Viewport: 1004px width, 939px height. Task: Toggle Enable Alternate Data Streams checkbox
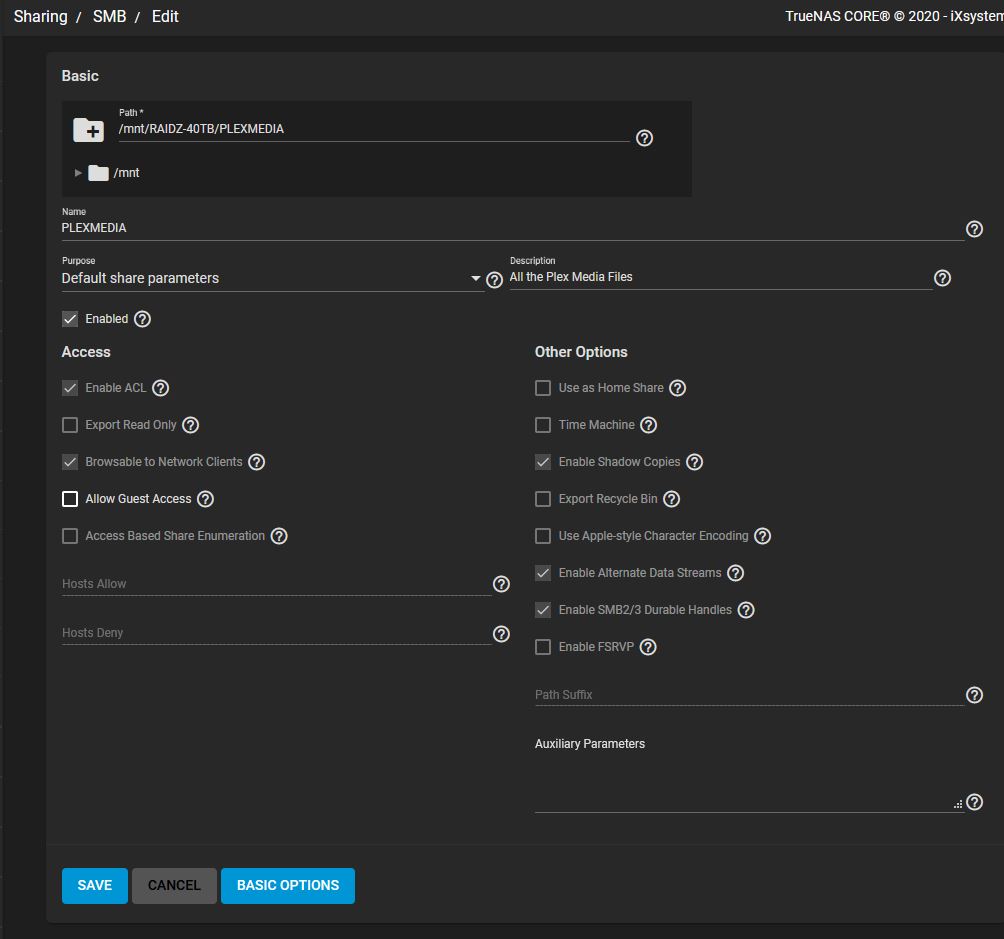pyautogui.click(x=543, y=573)
